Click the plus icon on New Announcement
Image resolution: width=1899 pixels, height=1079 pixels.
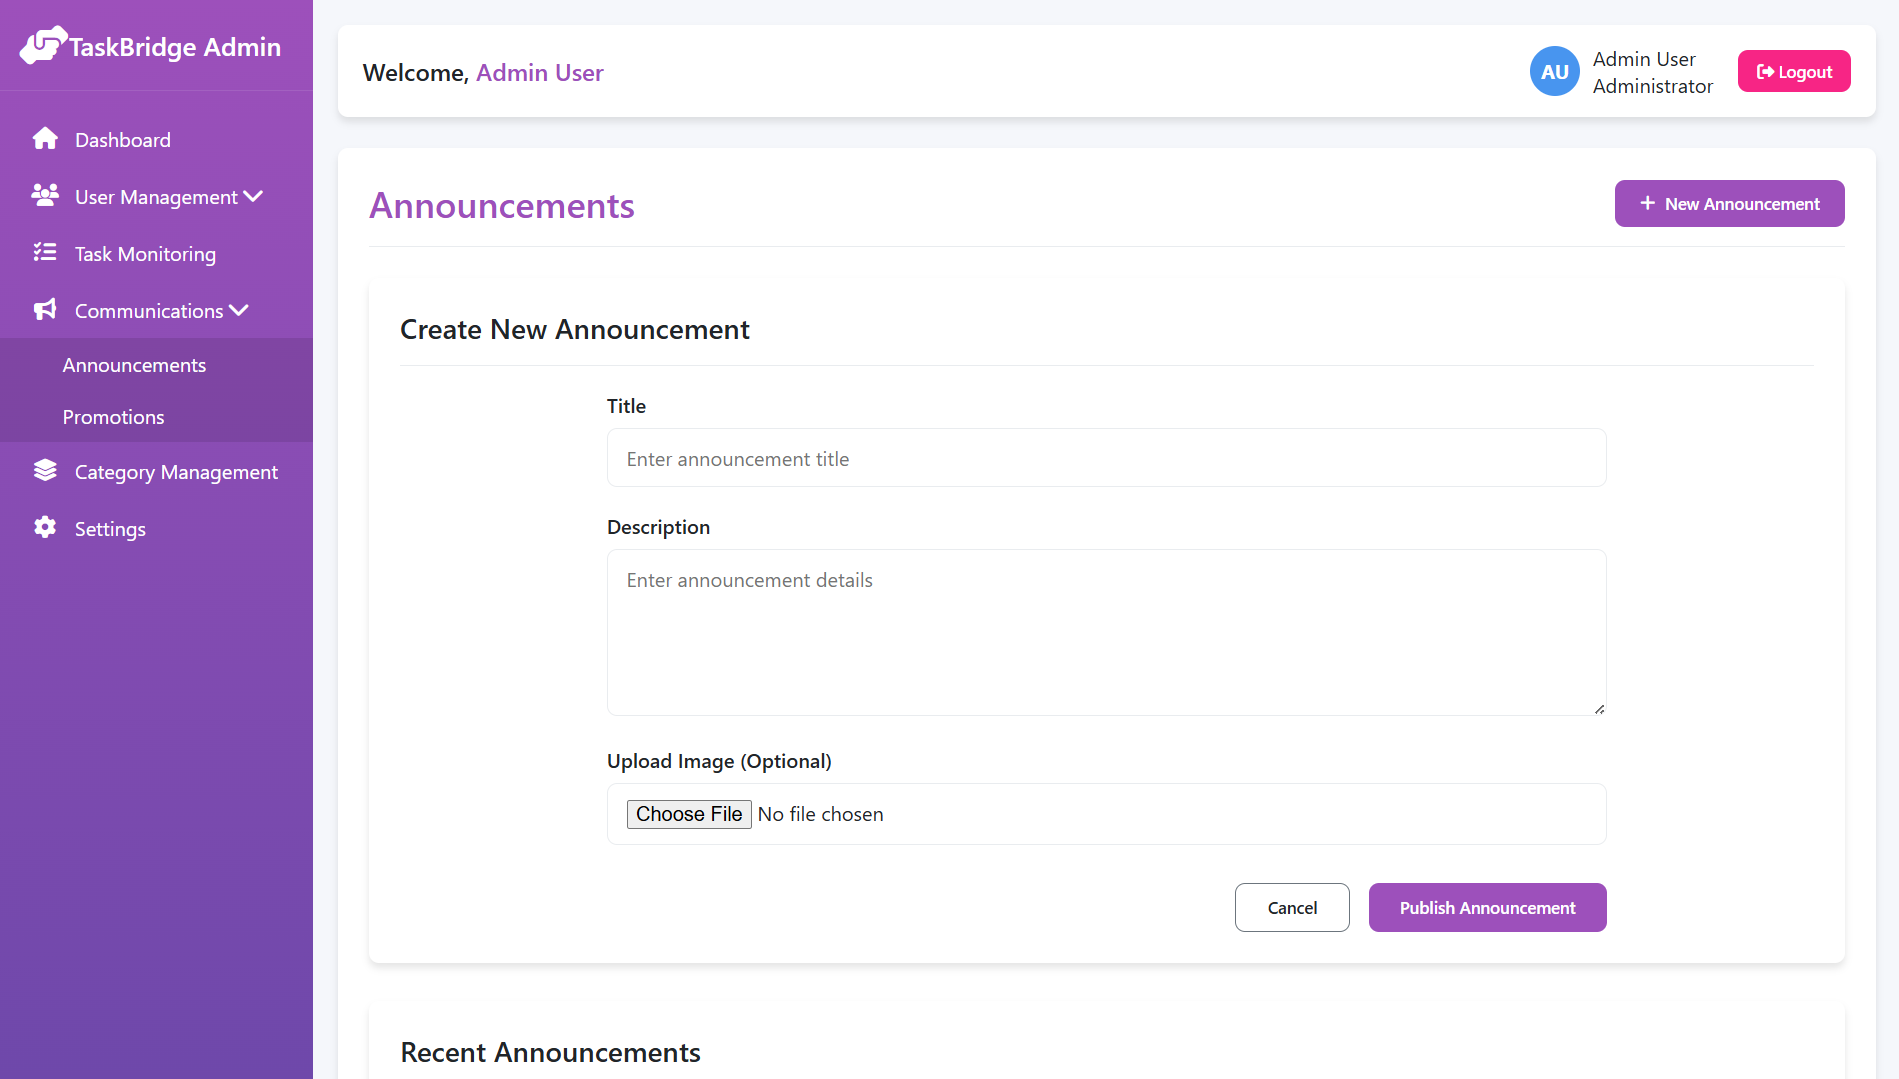pos(1646,203)
